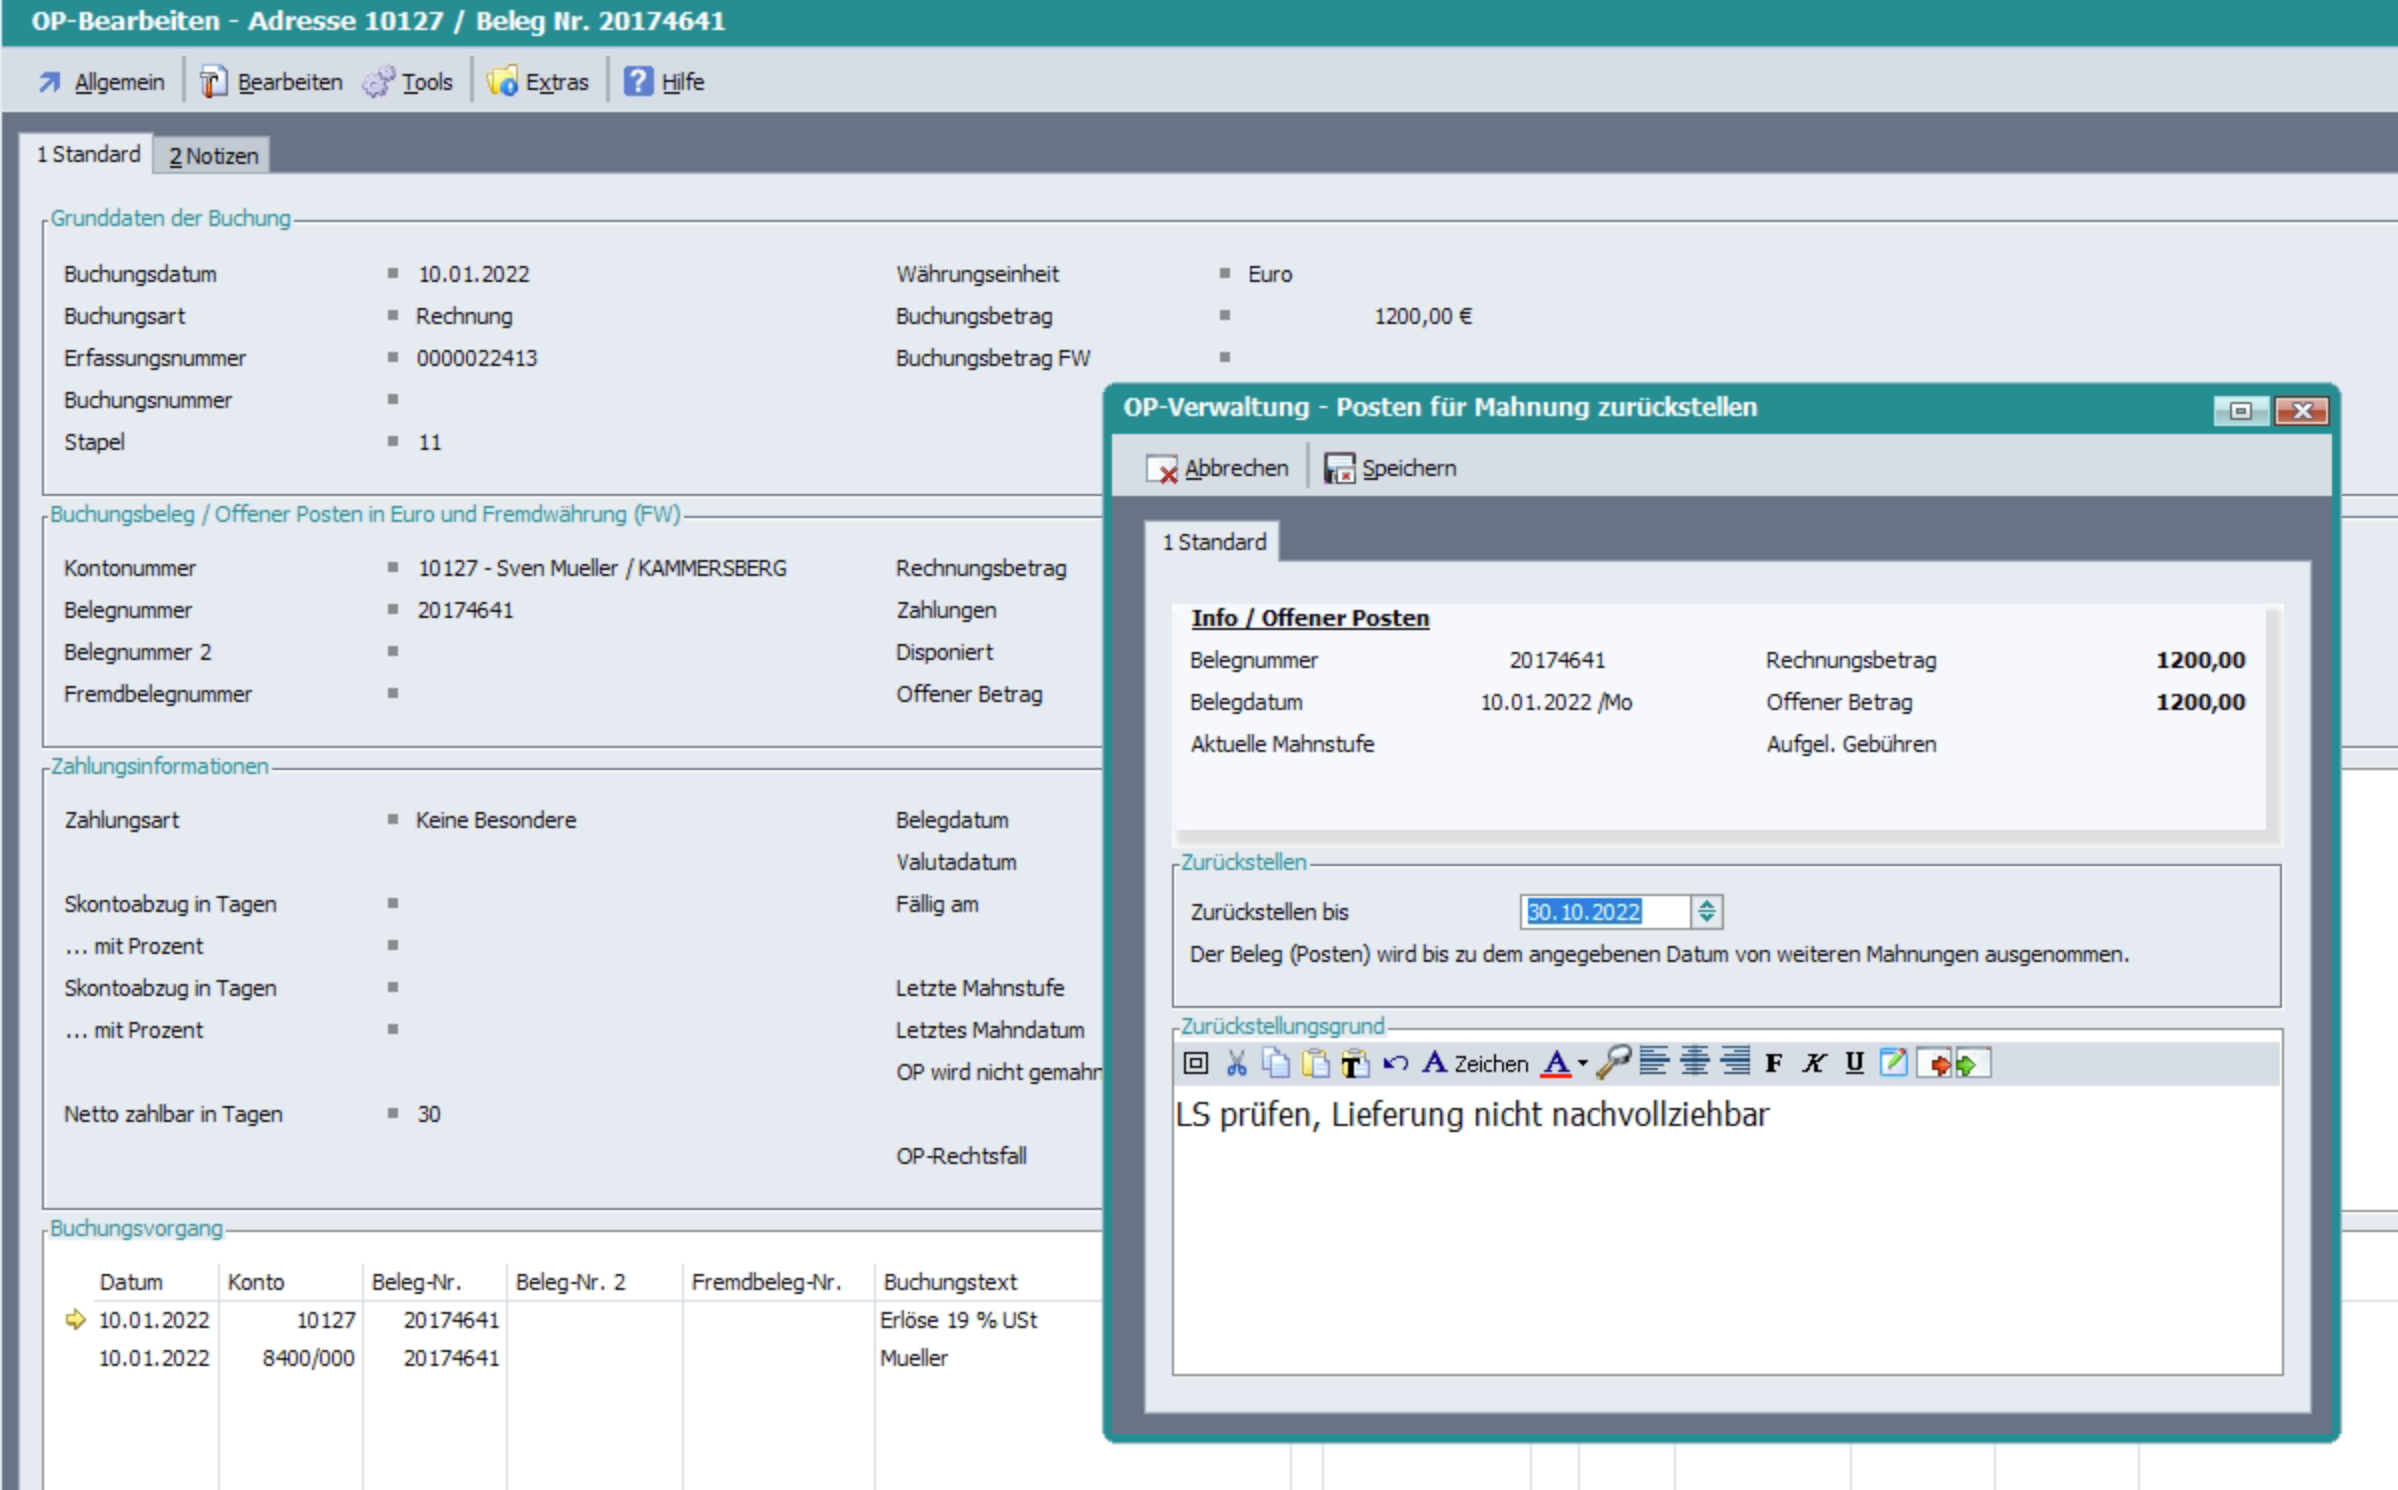
Task: Toggle italic formatting with K icon
Action: 1813,1063
